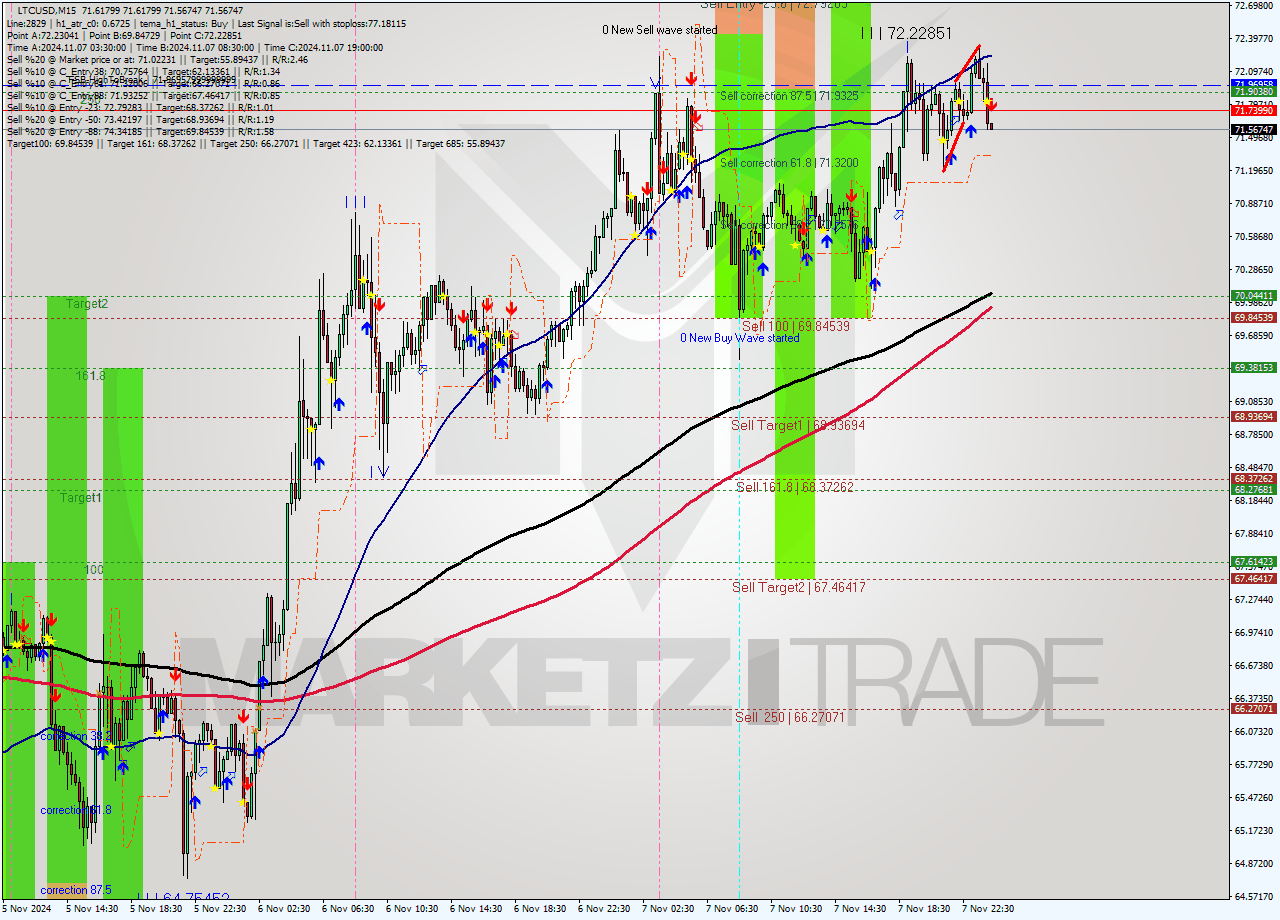Click the '6 Nov 02:30' time axis label
The height and width of the screenshot is (920, 1280).
click(x=284, y=909)
